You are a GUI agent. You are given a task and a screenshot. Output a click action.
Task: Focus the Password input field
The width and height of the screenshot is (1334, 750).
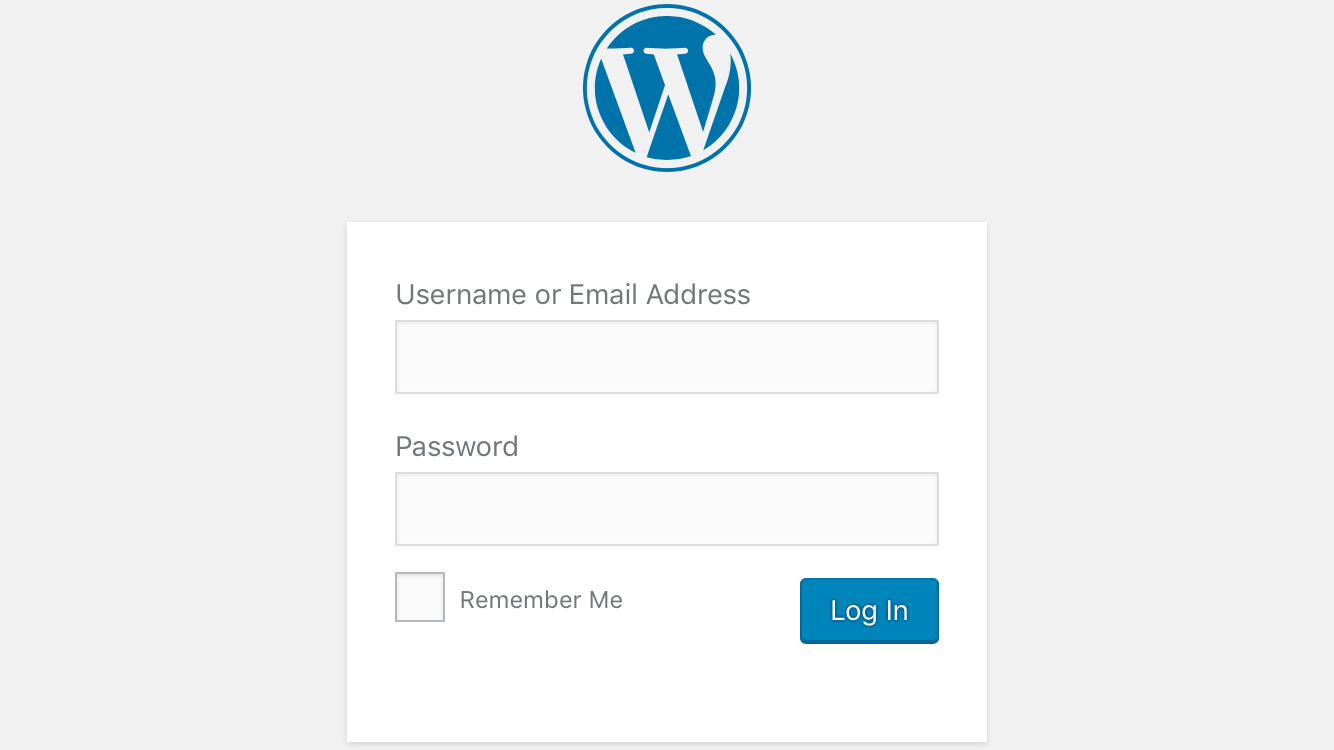click(667, 509)
